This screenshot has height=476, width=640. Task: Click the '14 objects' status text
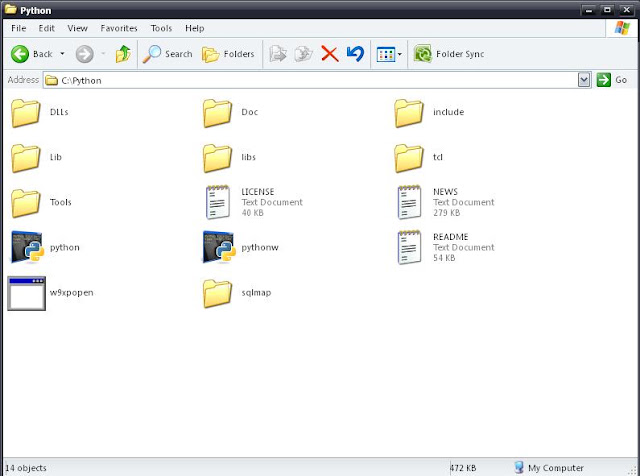click(x=26, y=468)
